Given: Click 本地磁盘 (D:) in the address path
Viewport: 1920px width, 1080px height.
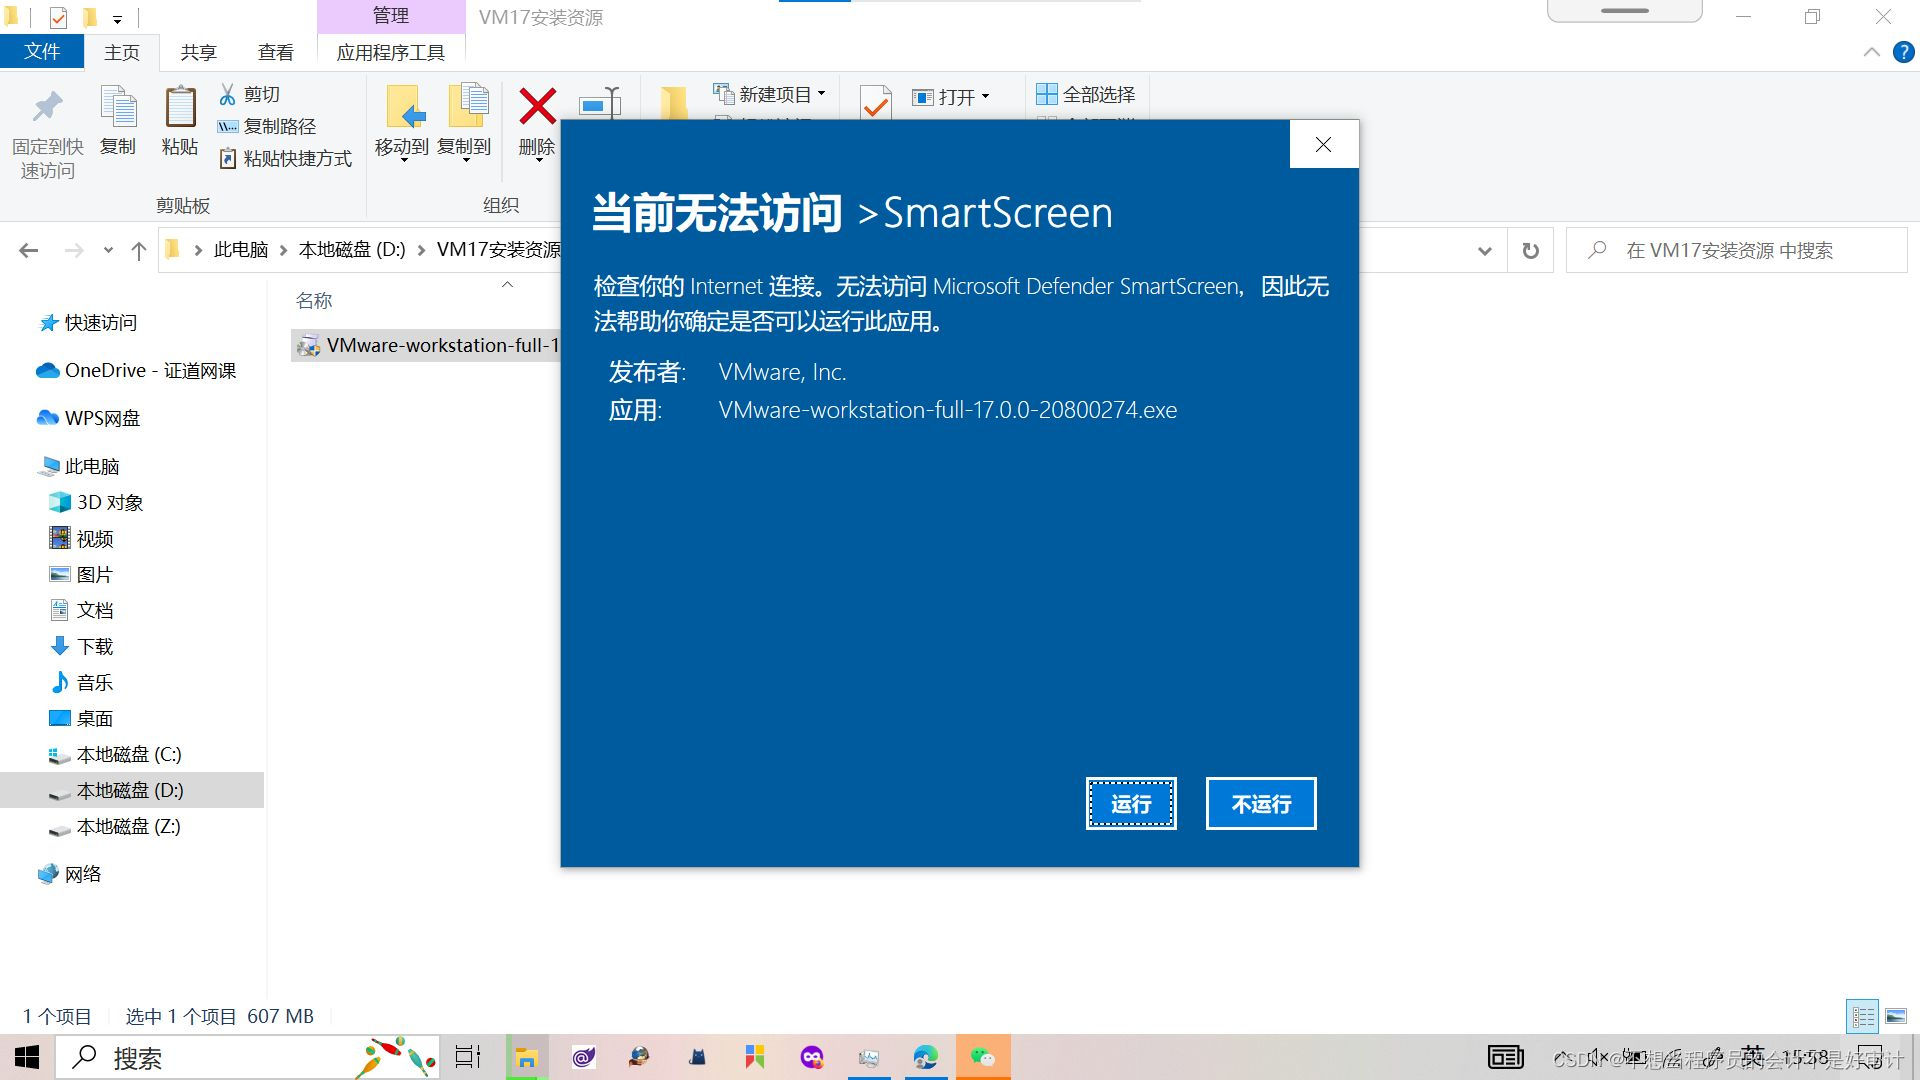Looking at the screenshot, I should (x=352, y=250).
